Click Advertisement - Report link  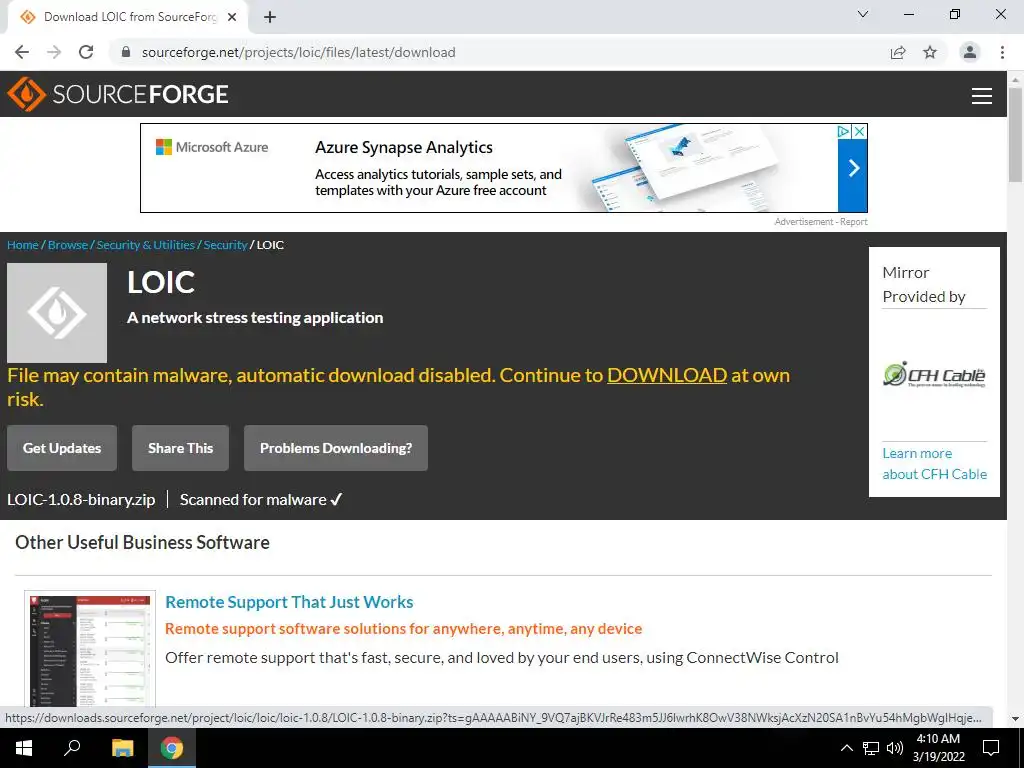click(x=821, y=222)
